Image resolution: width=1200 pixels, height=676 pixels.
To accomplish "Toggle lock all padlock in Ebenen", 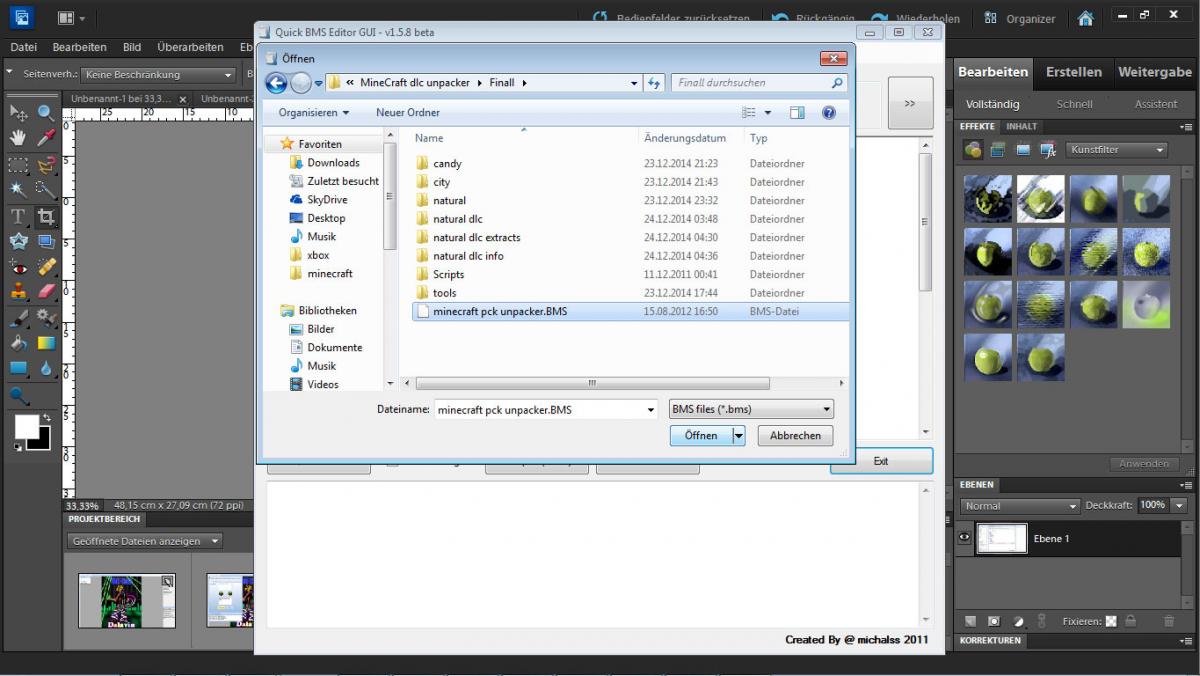I will click(1129, 621).
